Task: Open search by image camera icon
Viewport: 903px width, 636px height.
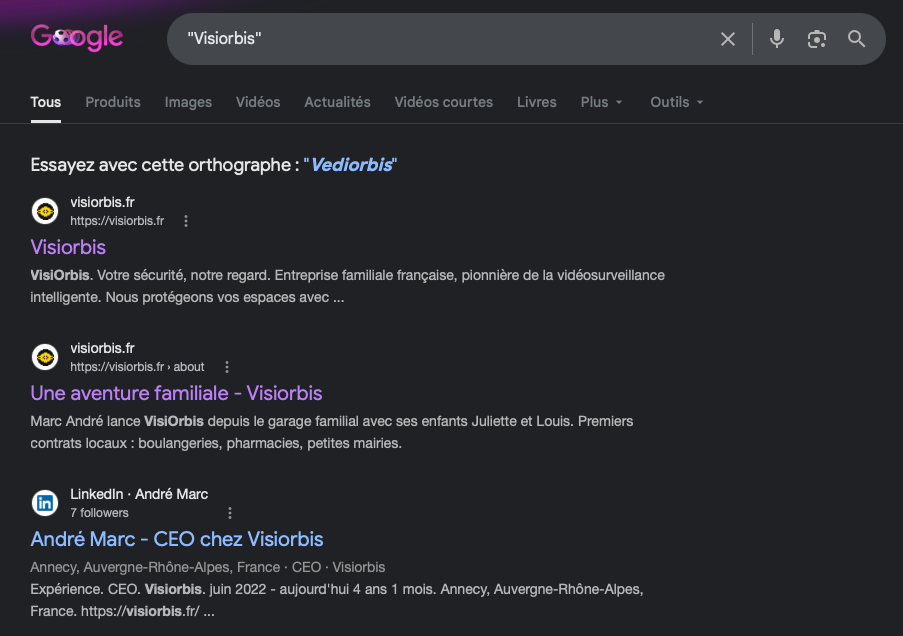Action: 817,39
